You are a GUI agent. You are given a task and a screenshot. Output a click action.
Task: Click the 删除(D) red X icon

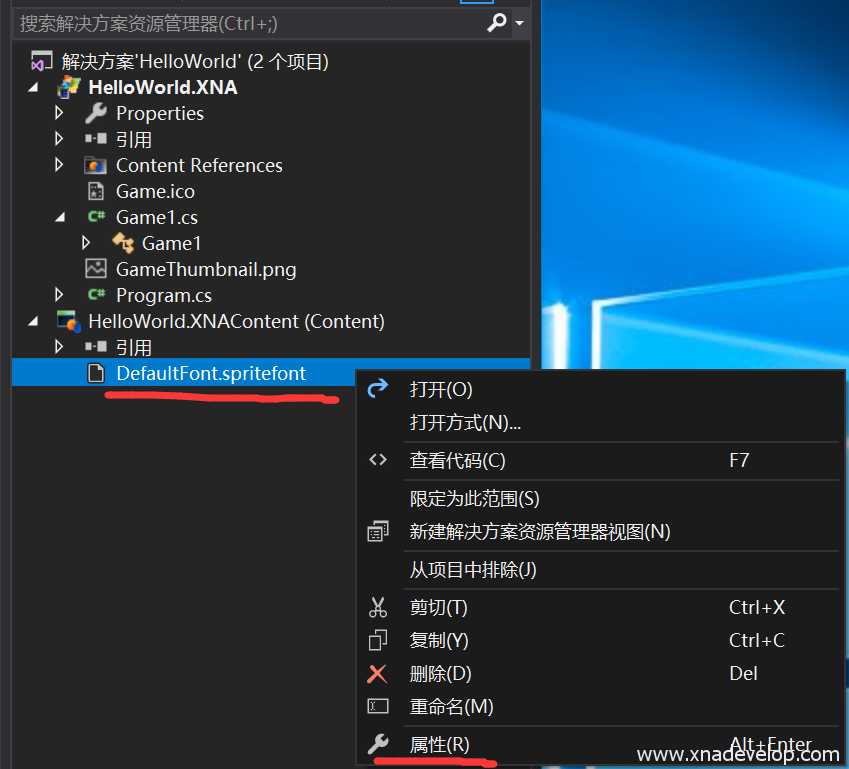(x=378, y=674)
